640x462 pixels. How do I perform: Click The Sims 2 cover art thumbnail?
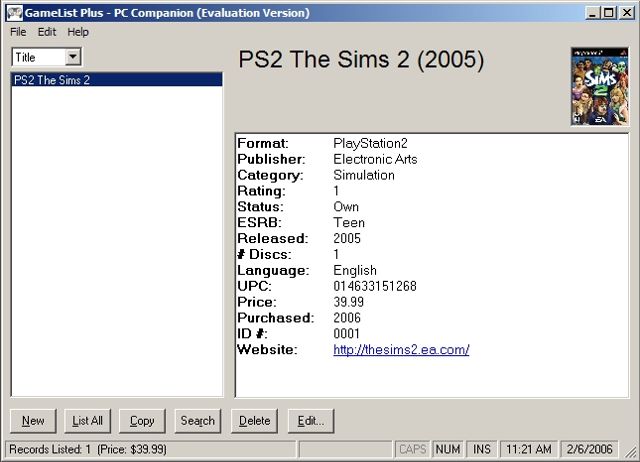[599, 86]
